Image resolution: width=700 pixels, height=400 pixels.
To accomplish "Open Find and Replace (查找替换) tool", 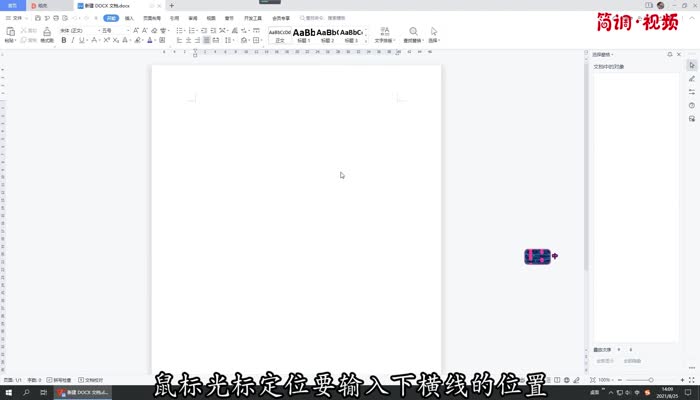I will (x=414, y=35).
